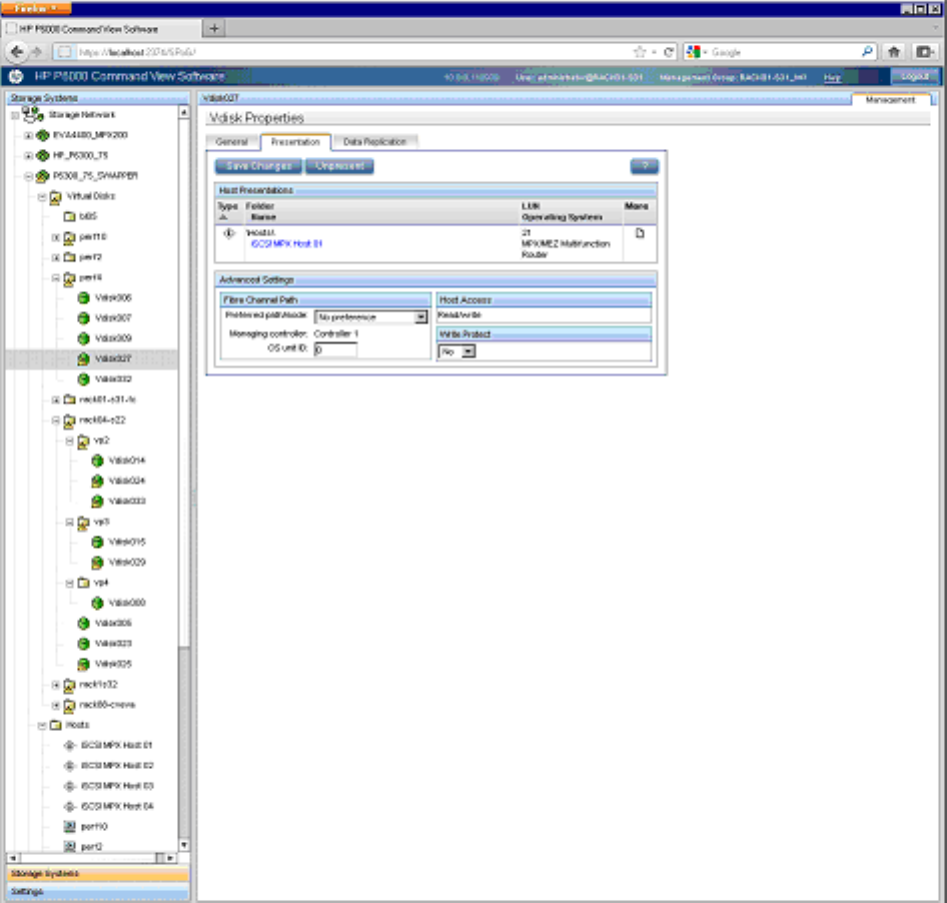Click the Vdisk023 disk icon
Screen dimensions: 947x903
click(x=83, y=643)
